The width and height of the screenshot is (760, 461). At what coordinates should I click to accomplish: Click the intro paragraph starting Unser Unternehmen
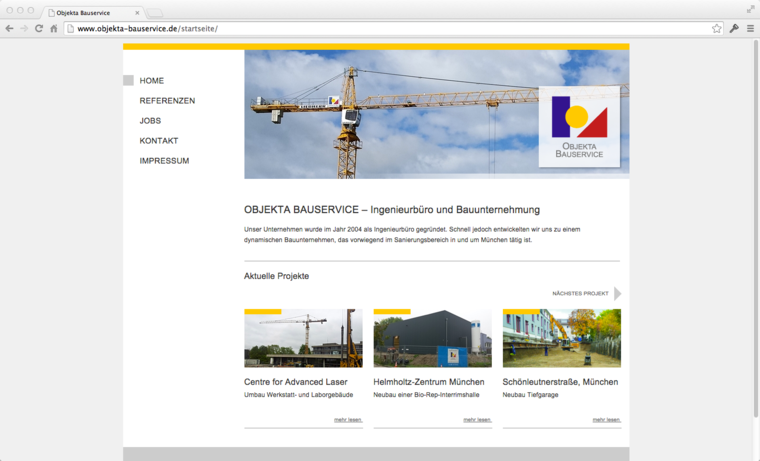coord(412,235)
